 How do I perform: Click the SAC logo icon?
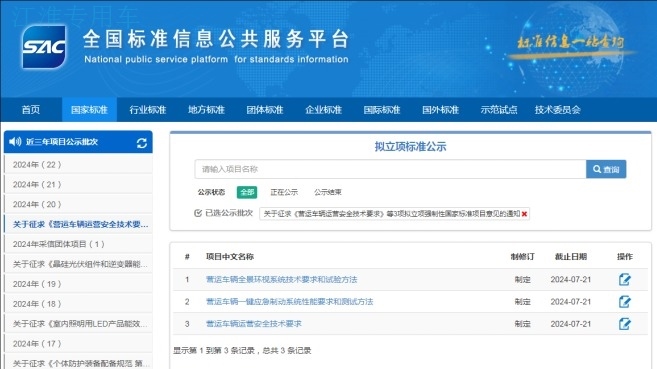point(44,46)
